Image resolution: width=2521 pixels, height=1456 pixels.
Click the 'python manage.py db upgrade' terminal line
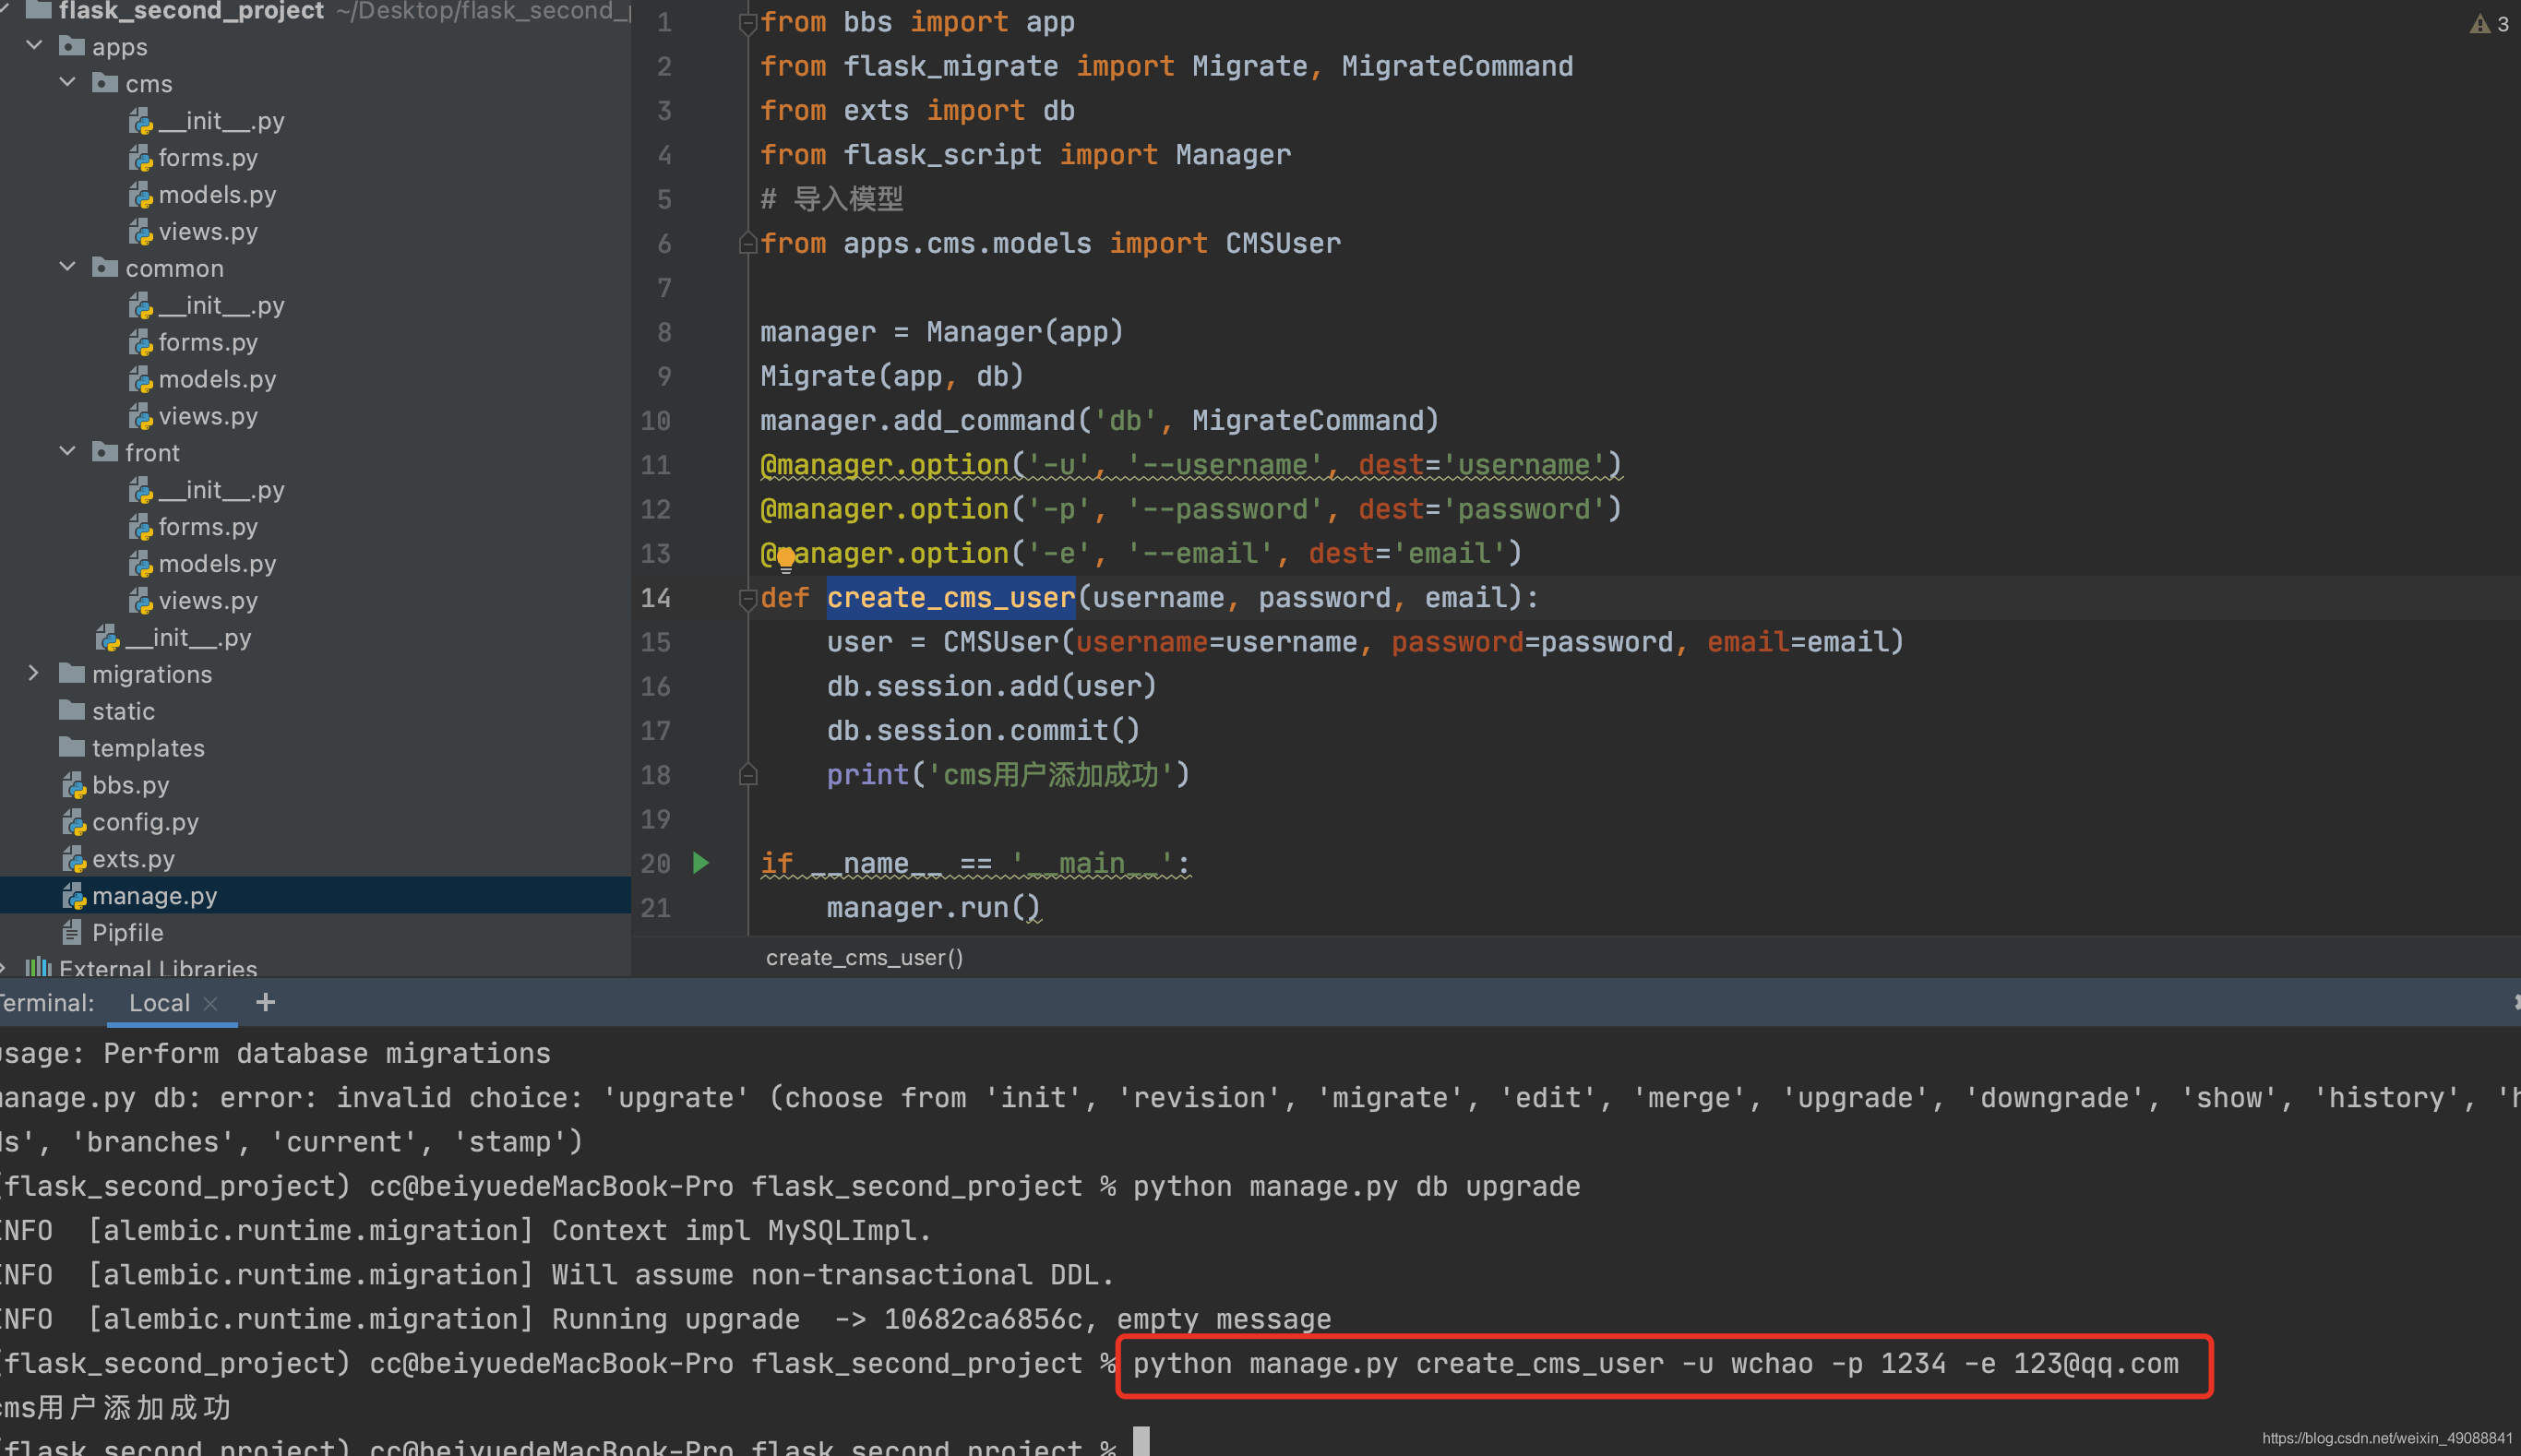(x=1356, y=1186)
